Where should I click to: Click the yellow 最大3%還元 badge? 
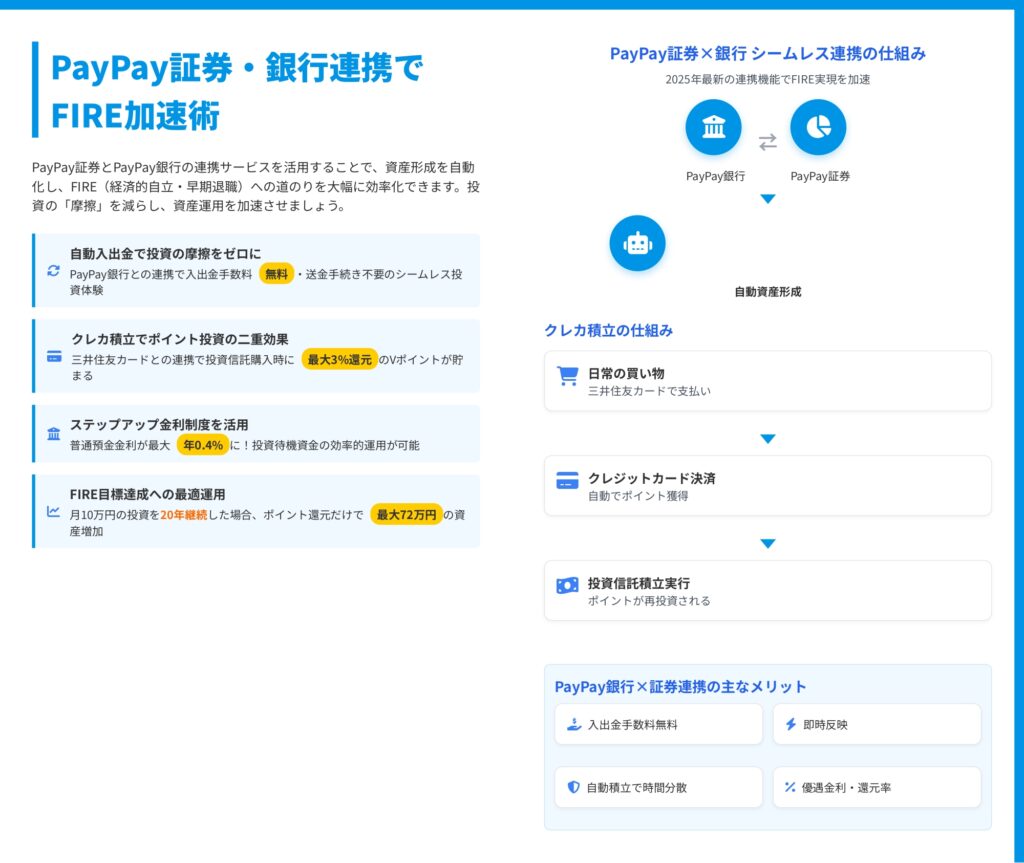tap(340, 359)
